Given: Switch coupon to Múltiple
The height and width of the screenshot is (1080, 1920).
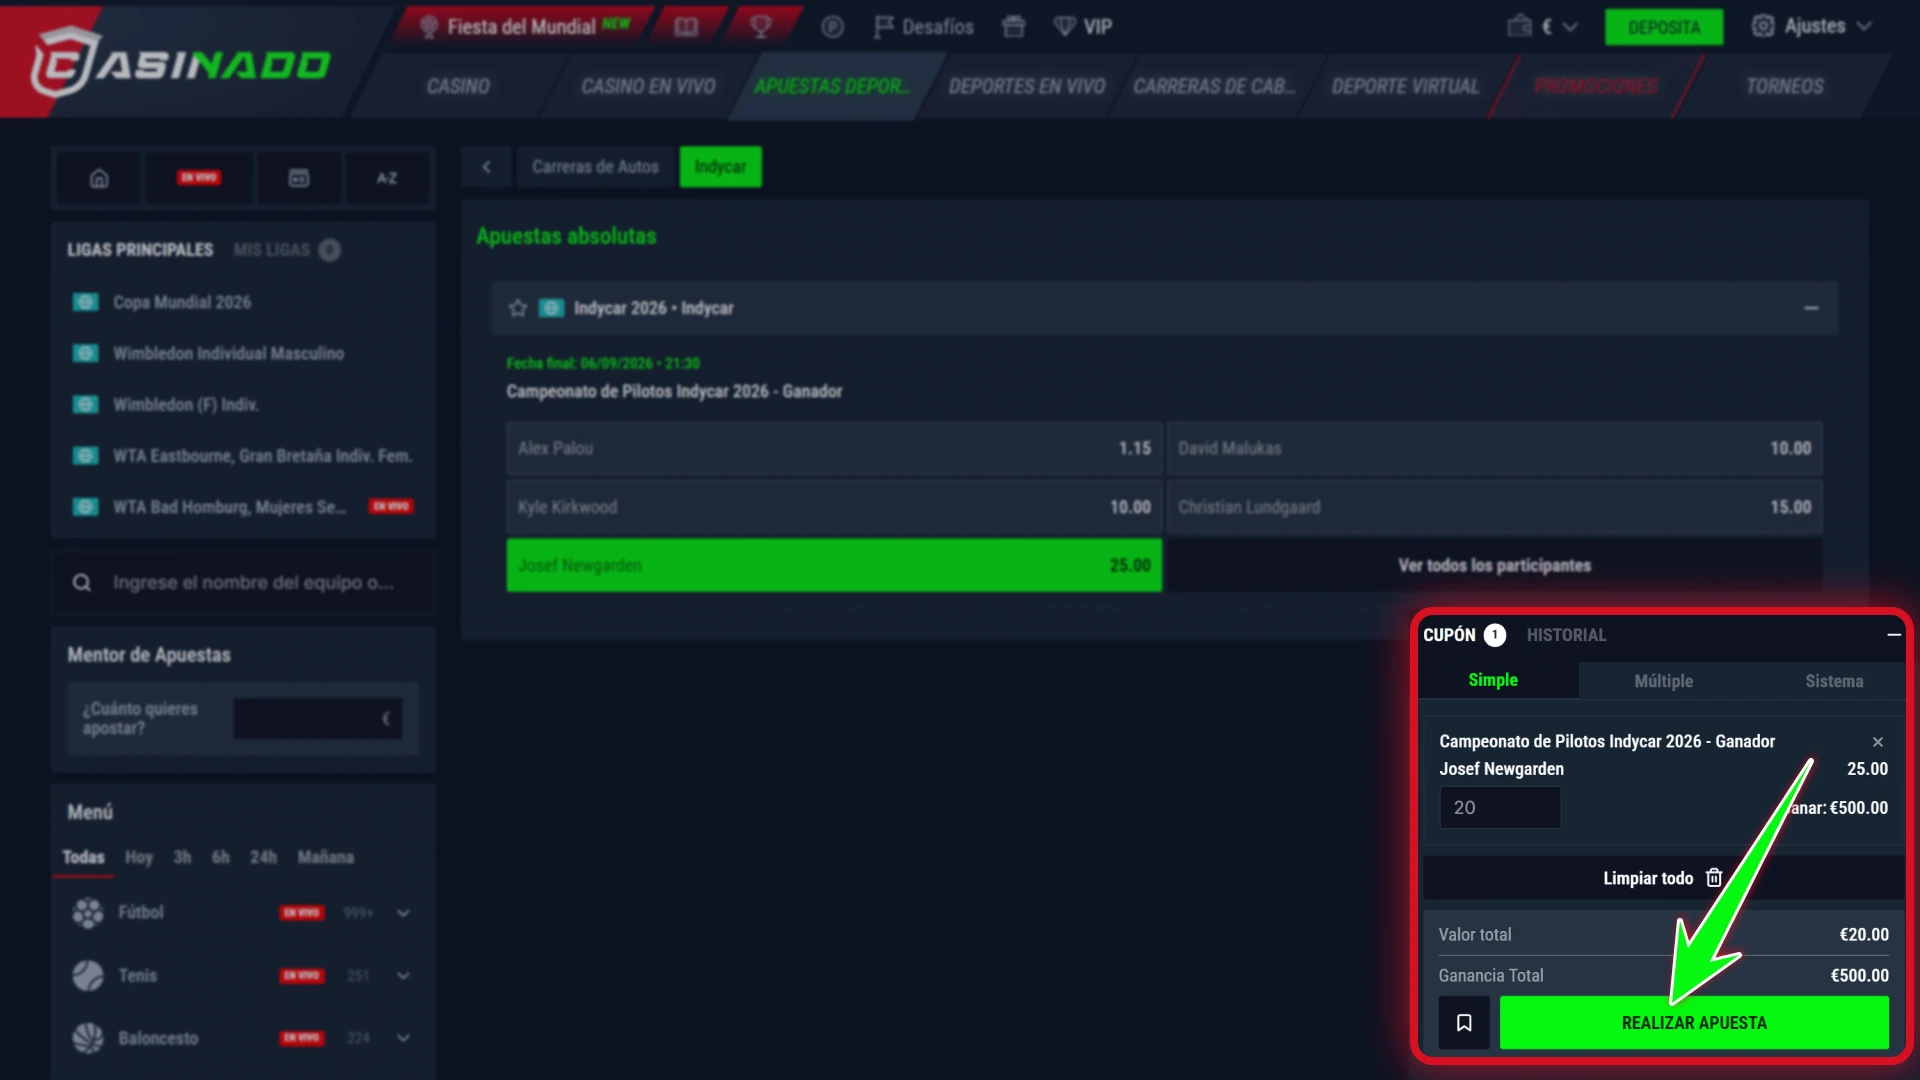Looking at the screenshot, I should [1663, 681].
